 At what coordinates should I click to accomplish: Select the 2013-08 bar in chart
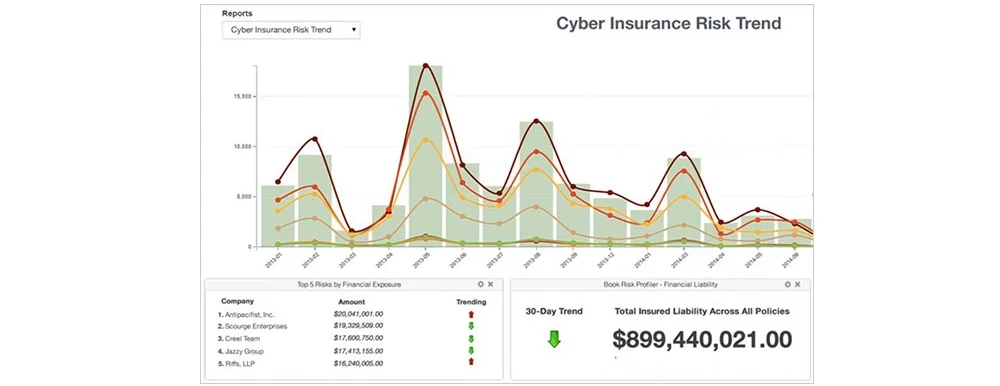point(536,184)
